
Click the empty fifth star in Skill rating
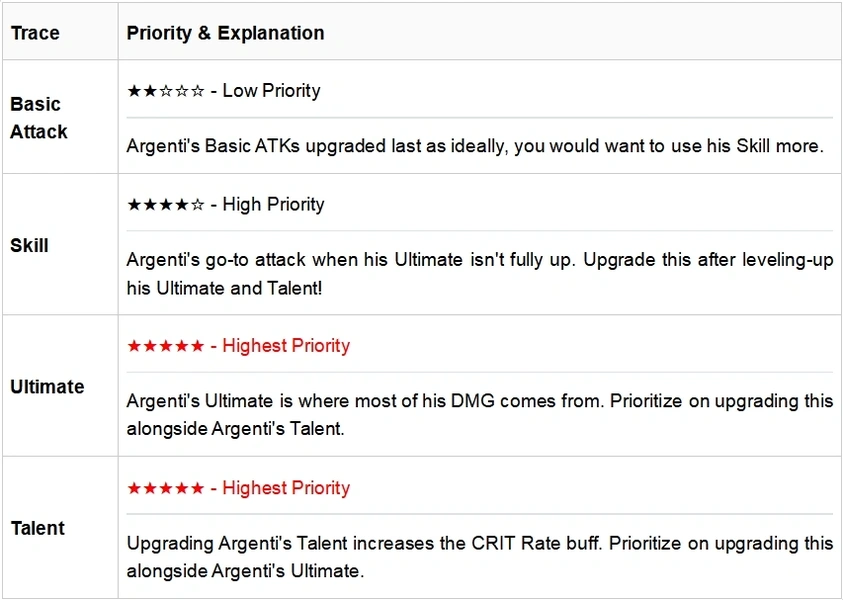coord(198,204)
